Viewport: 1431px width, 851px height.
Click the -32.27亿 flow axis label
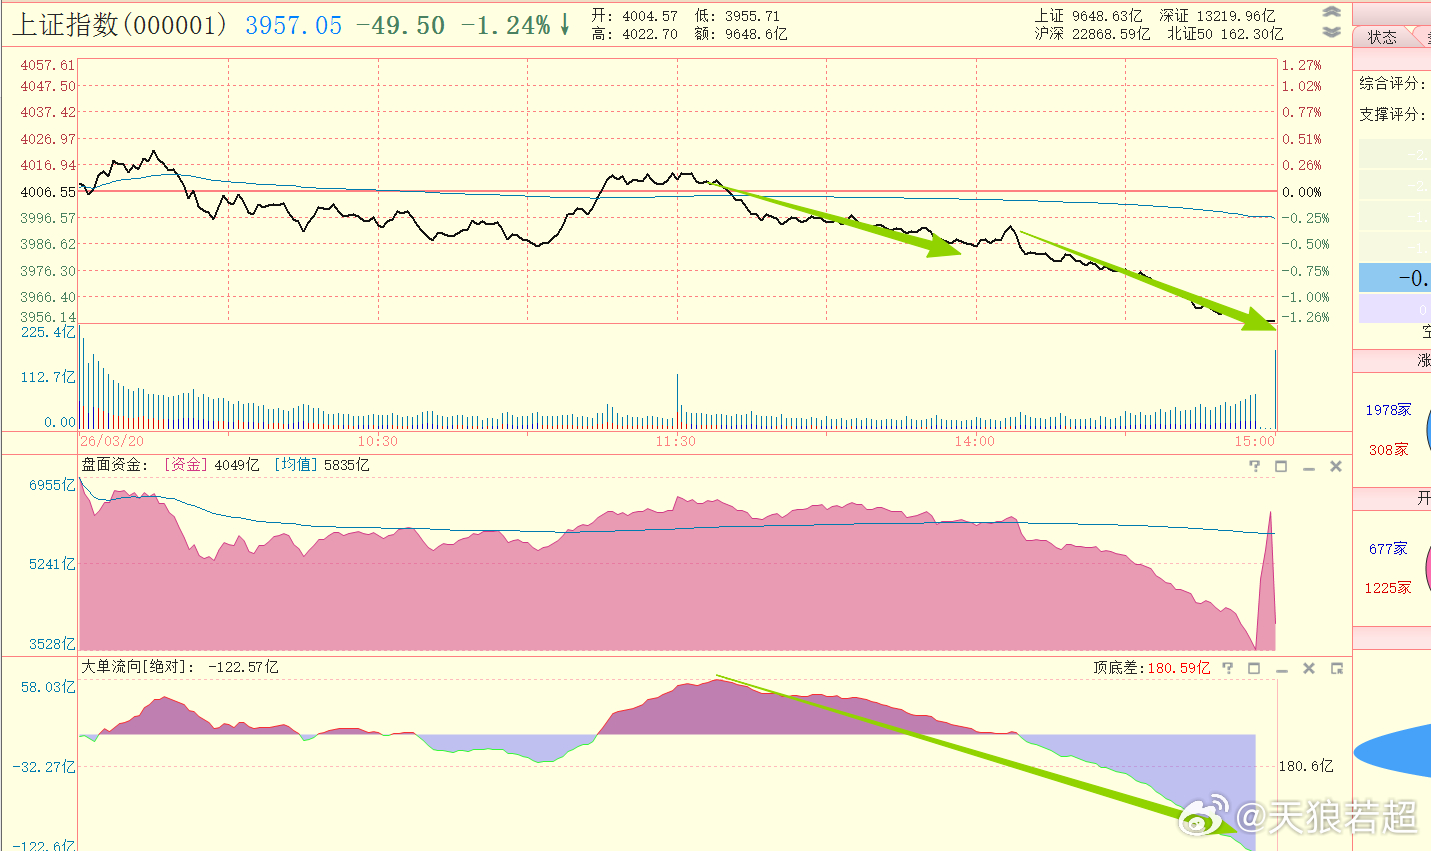(44, 767)
